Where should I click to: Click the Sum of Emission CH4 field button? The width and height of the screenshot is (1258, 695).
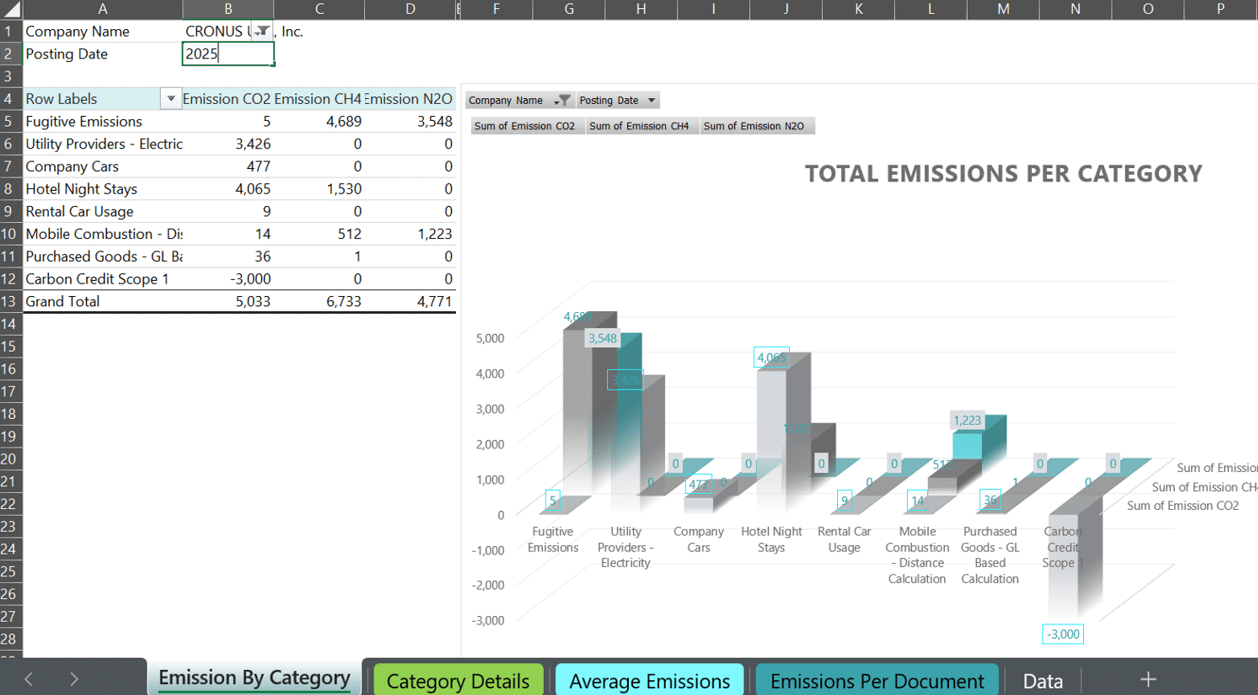coord(639,126)
